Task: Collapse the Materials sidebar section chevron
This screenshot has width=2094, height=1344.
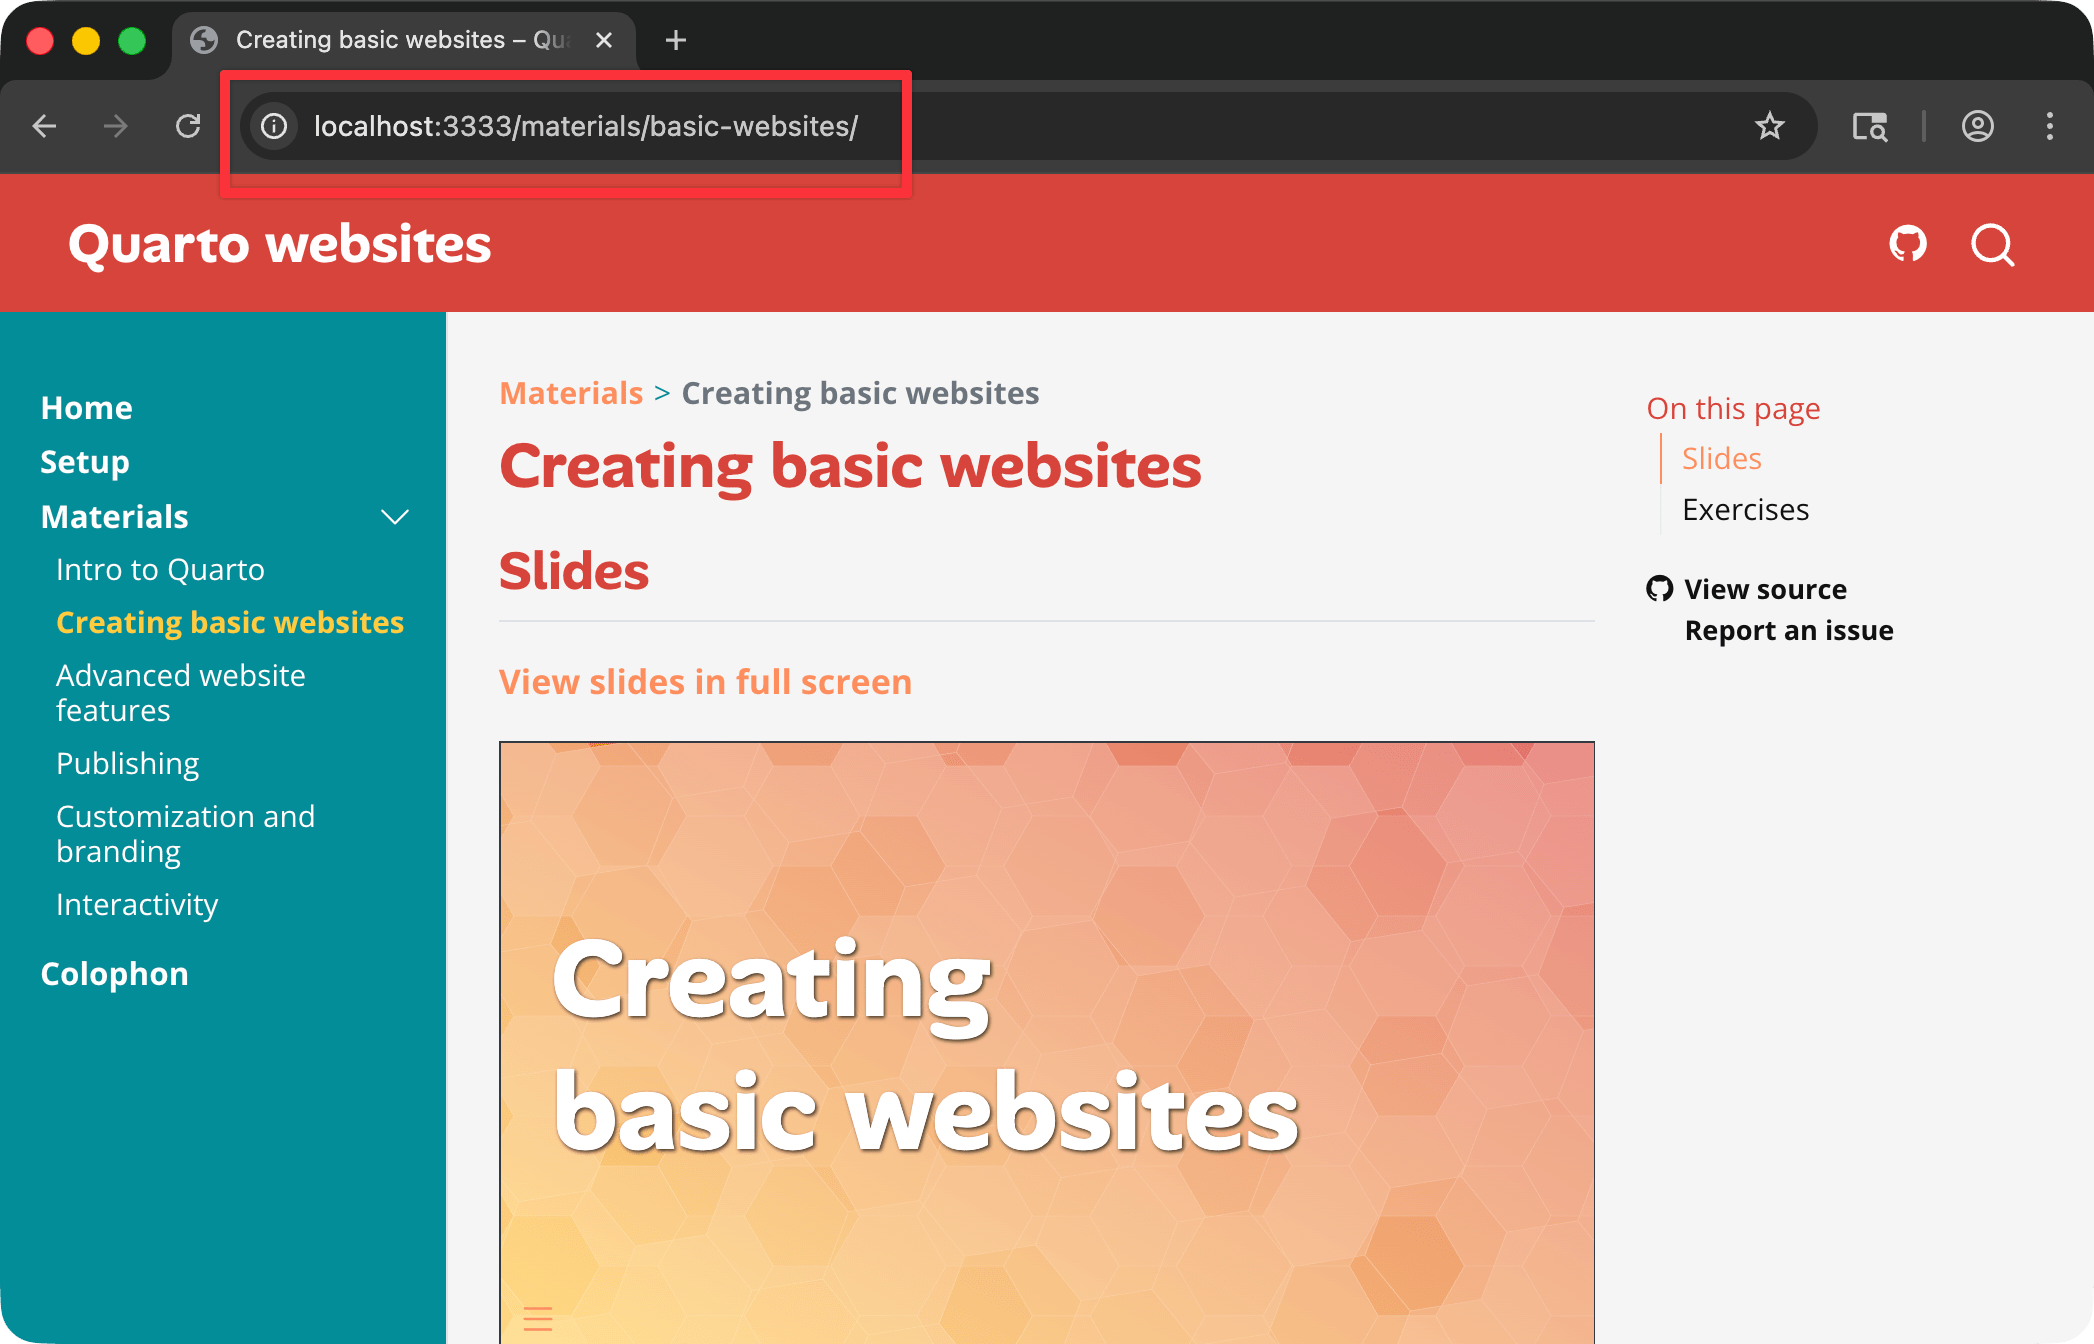Action: 395,517
